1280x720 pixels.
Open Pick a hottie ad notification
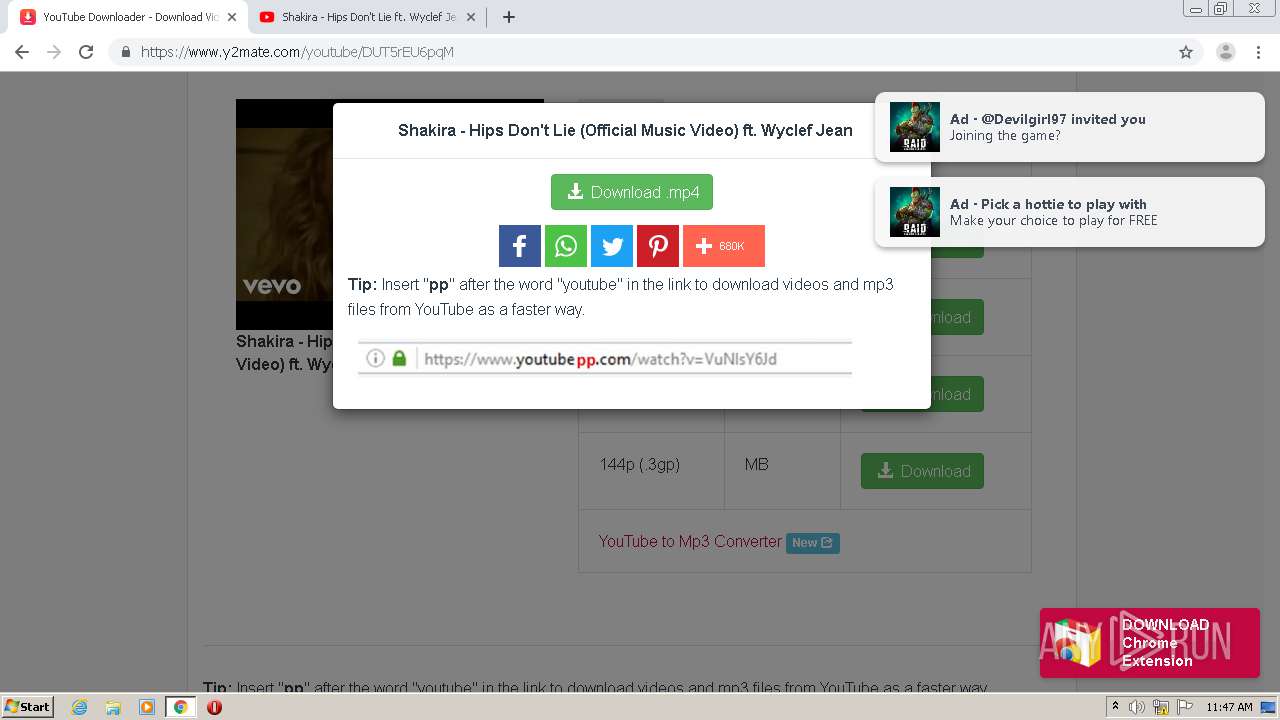tap(1069, 212)
